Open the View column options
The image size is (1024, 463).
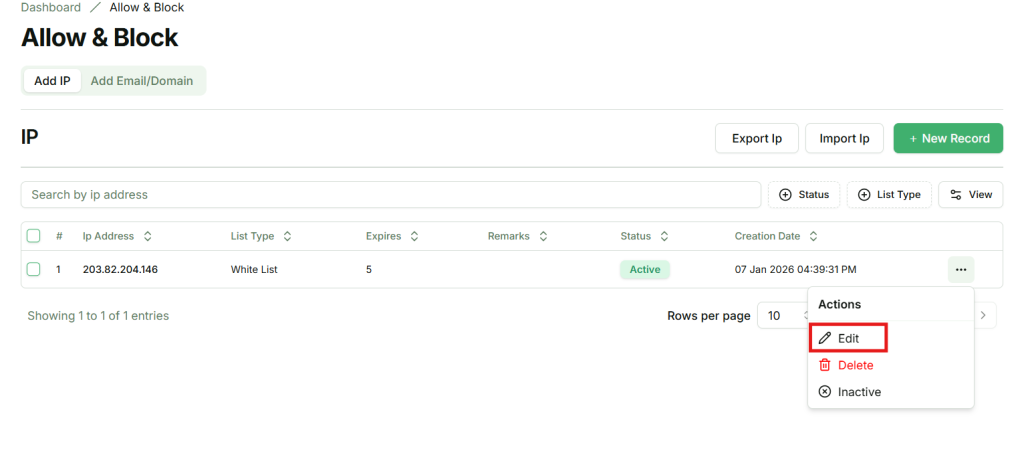(x=970, y=194)
